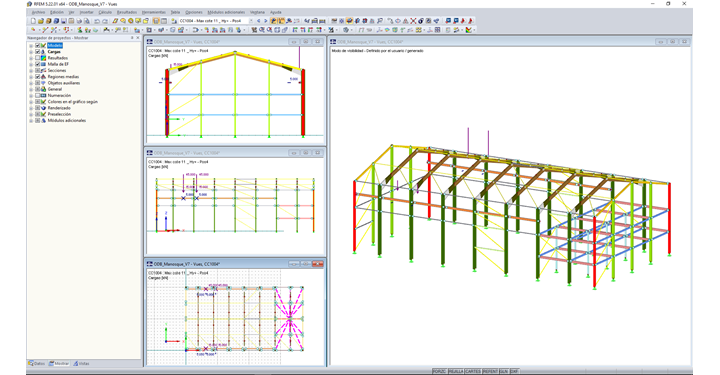Toggle the REJILLA status bar button
Image resolution: width=720 pixels, height=375 pixels.
pos(456,371)
